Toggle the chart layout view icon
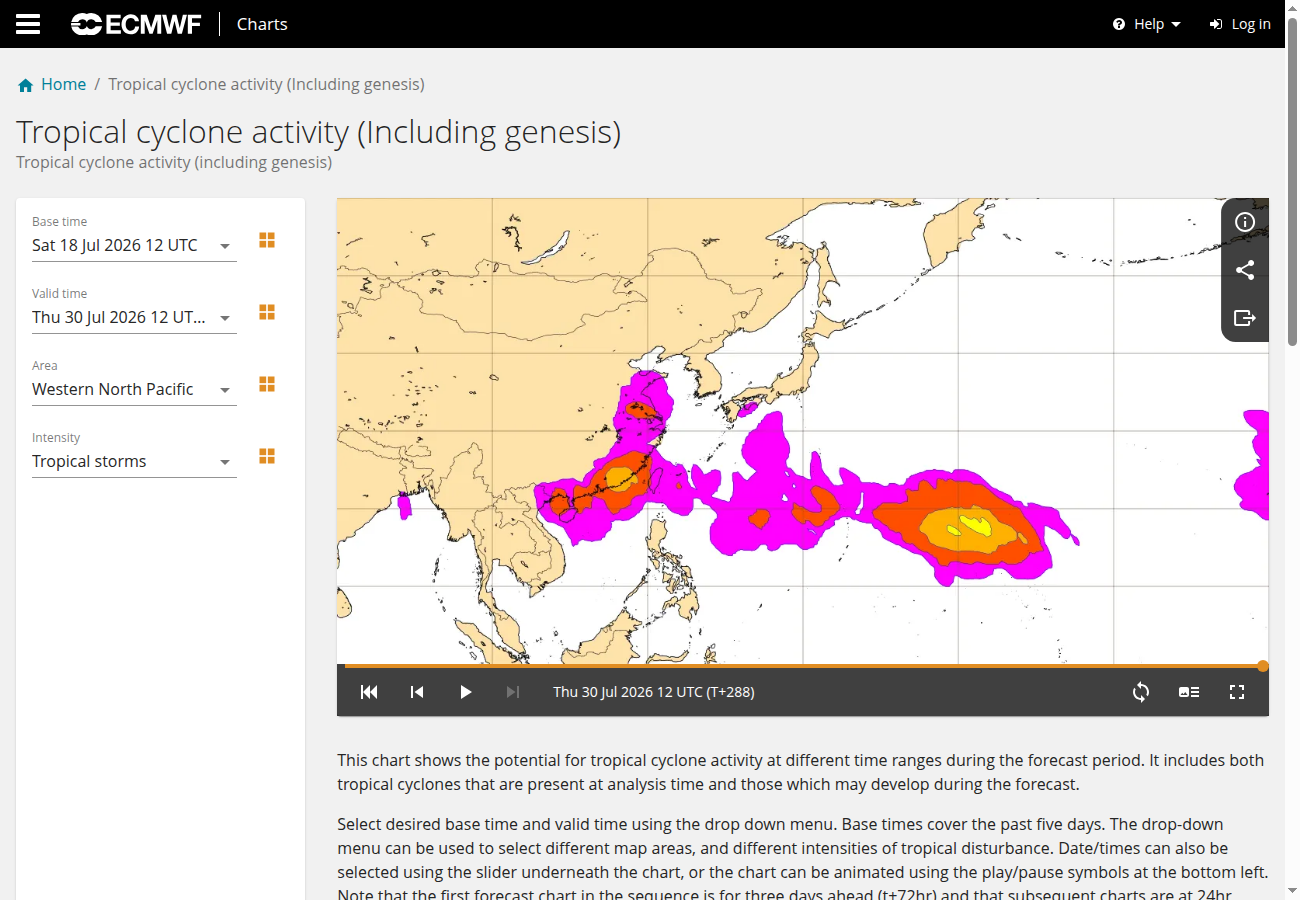The image size is (1300, 900). pyautogui.click(x=1189, y=692)
